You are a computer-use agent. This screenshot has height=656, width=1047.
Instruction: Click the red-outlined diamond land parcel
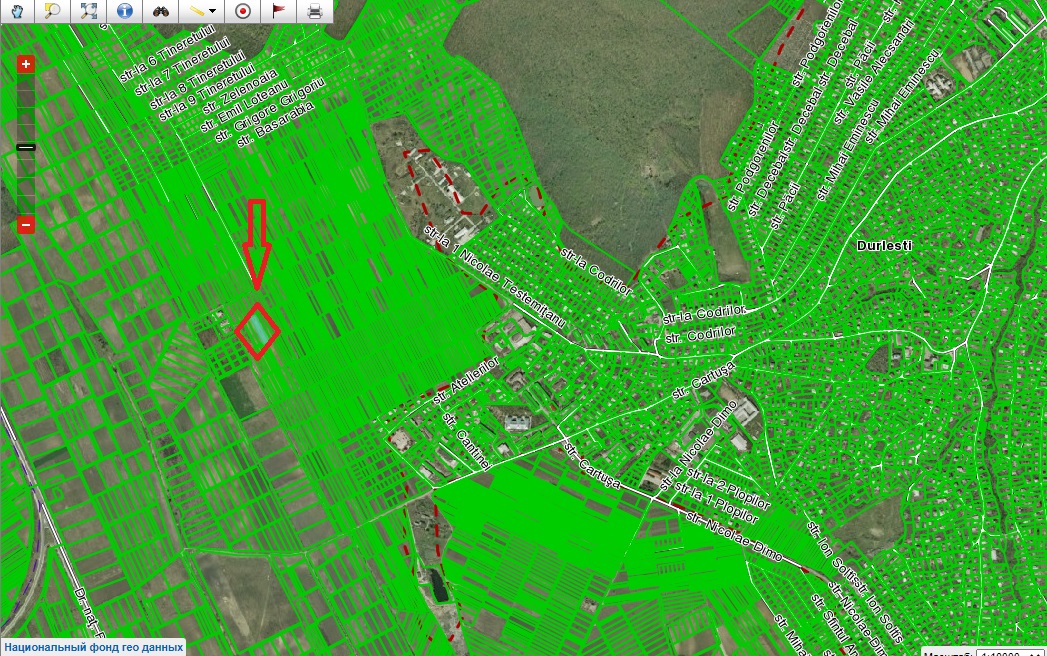pyautogui.click(x=257, y=330)
